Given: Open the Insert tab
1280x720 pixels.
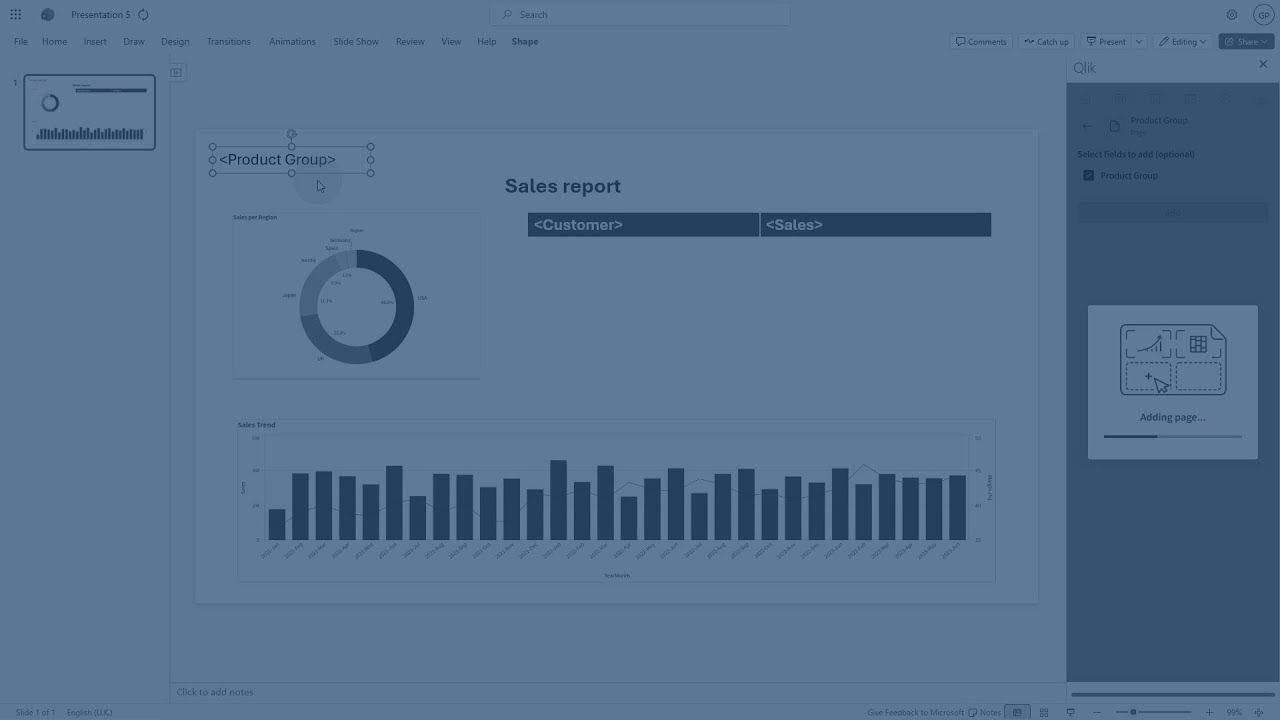Looking at the screenshot, I should 95,42.
